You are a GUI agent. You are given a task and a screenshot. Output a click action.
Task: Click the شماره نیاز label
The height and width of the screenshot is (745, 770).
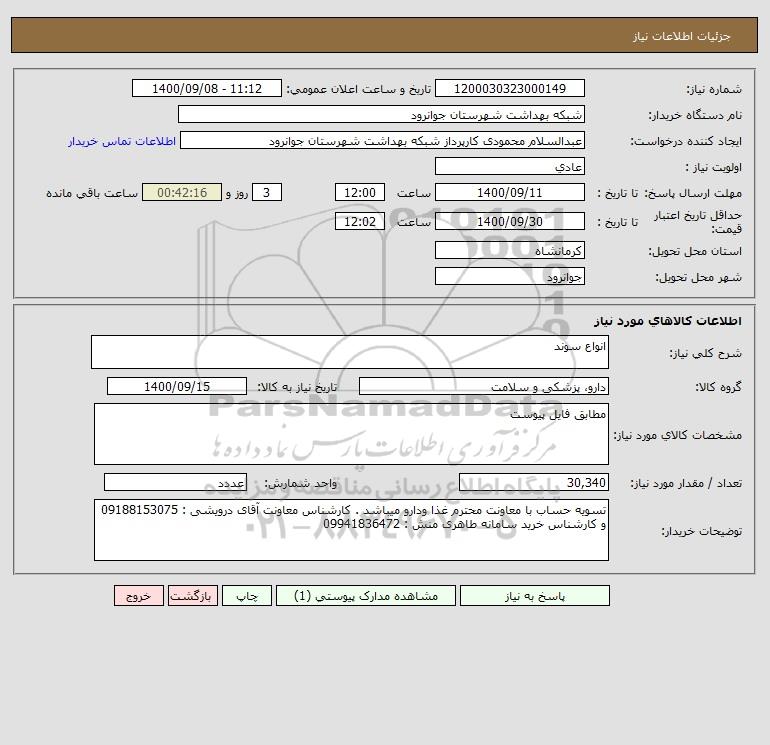tap(714, 89)
